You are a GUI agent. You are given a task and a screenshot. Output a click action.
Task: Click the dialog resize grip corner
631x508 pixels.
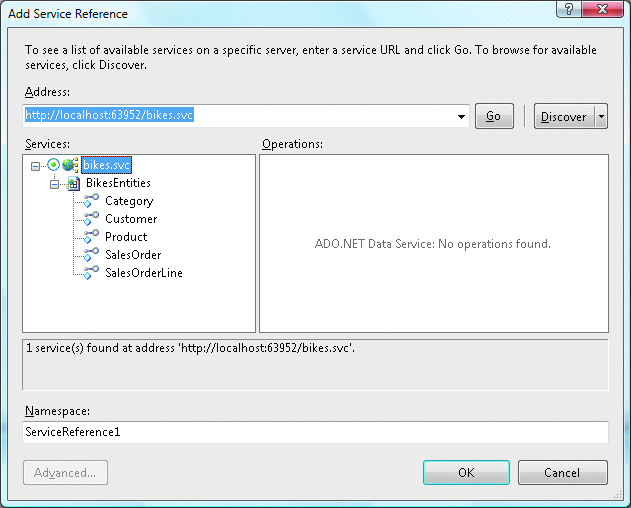(x=618, y=495)
